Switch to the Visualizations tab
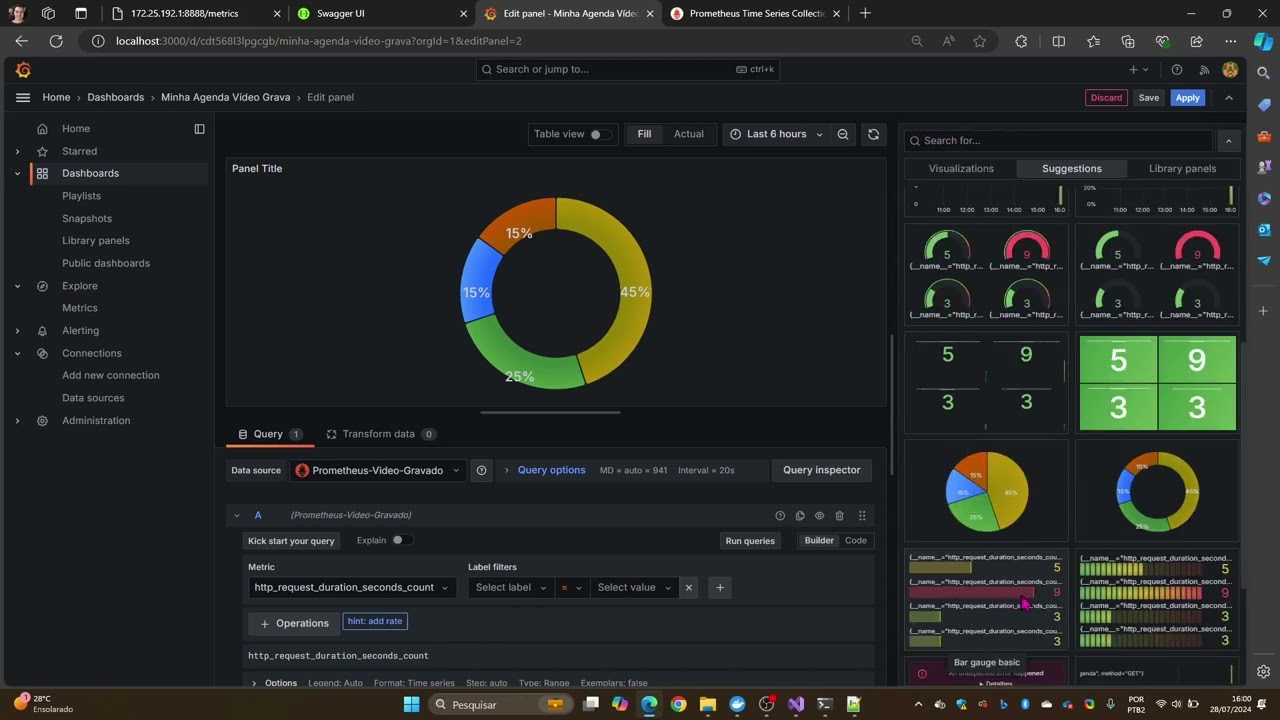 pos(961,169)
